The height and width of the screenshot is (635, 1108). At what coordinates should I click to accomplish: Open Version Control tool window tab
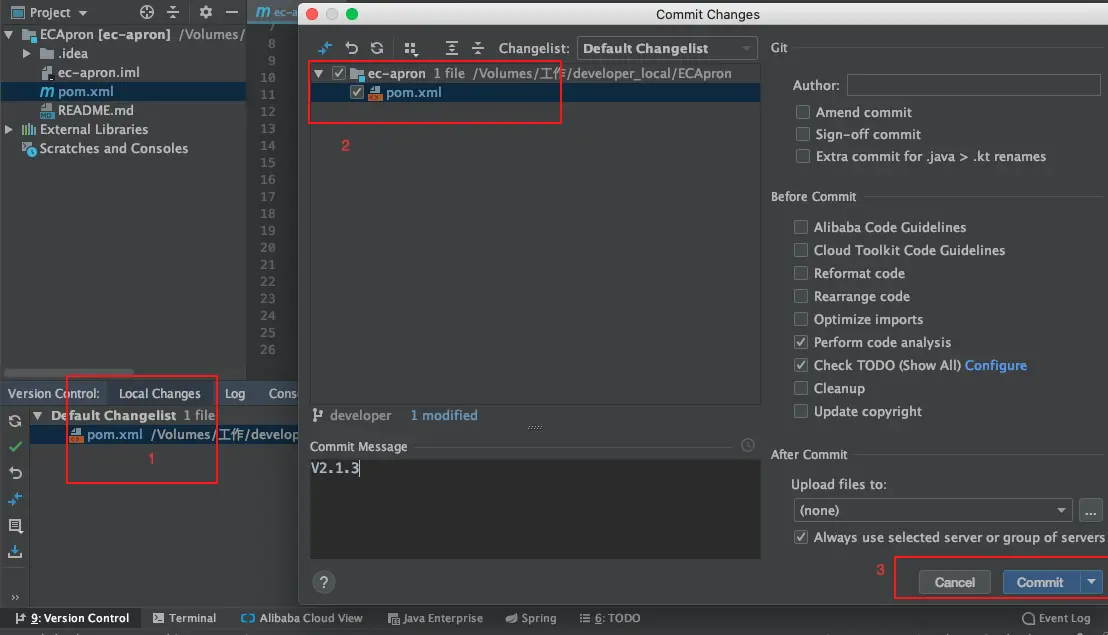click(72, 618)
